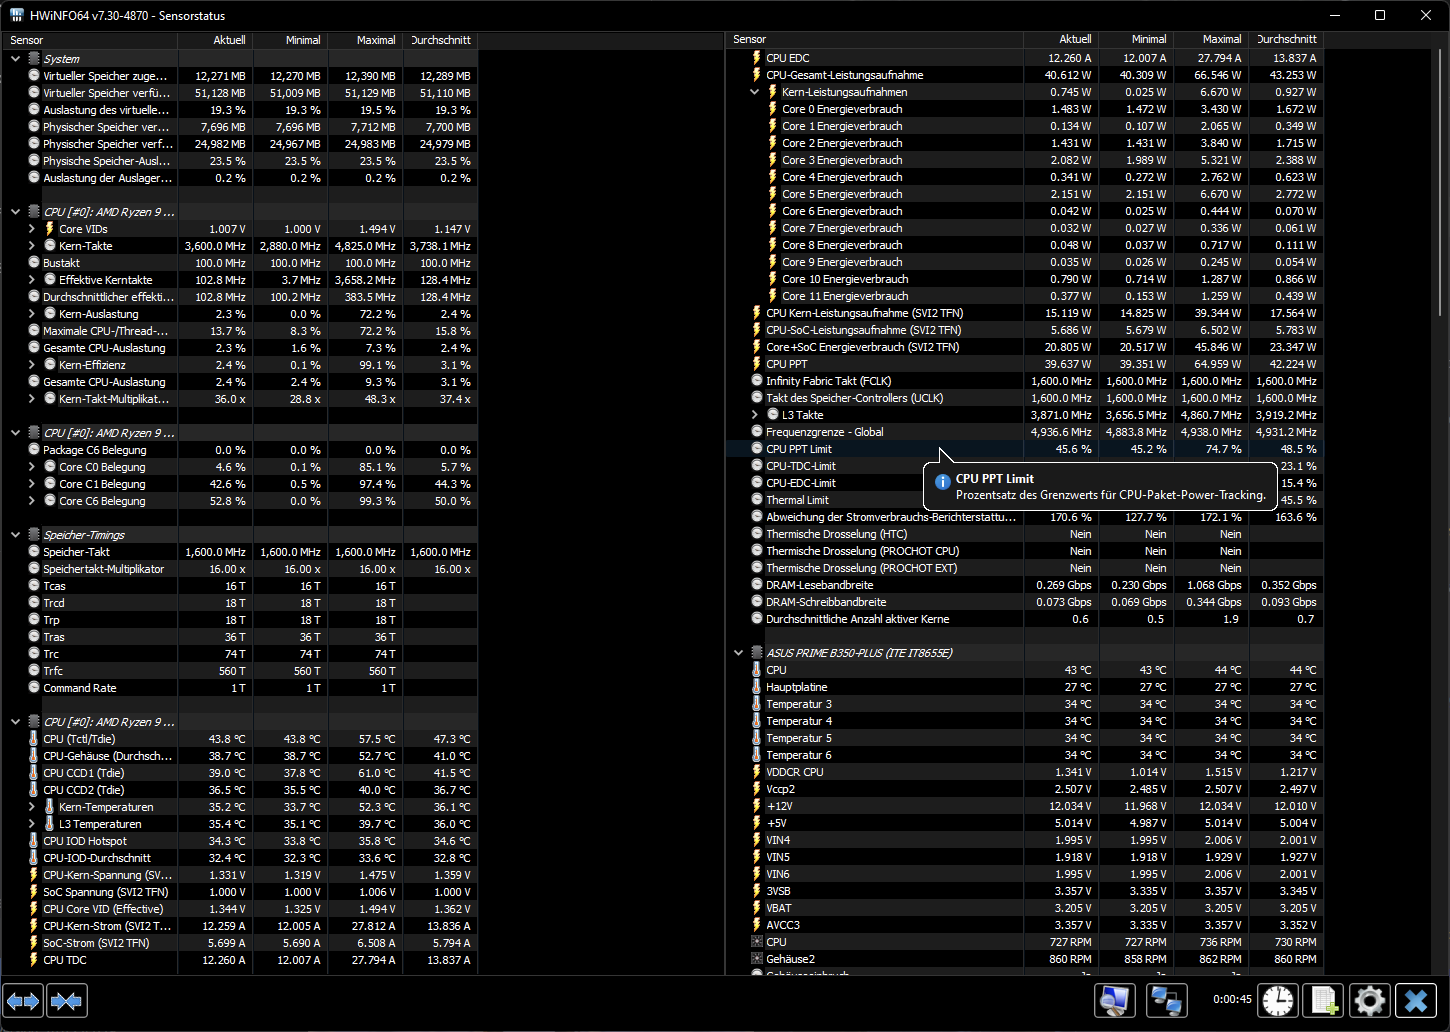Select the DRAM-Schreibbandbreite row
The width and height of the screenshot is (1450, 1032).
click(1024, 602)
